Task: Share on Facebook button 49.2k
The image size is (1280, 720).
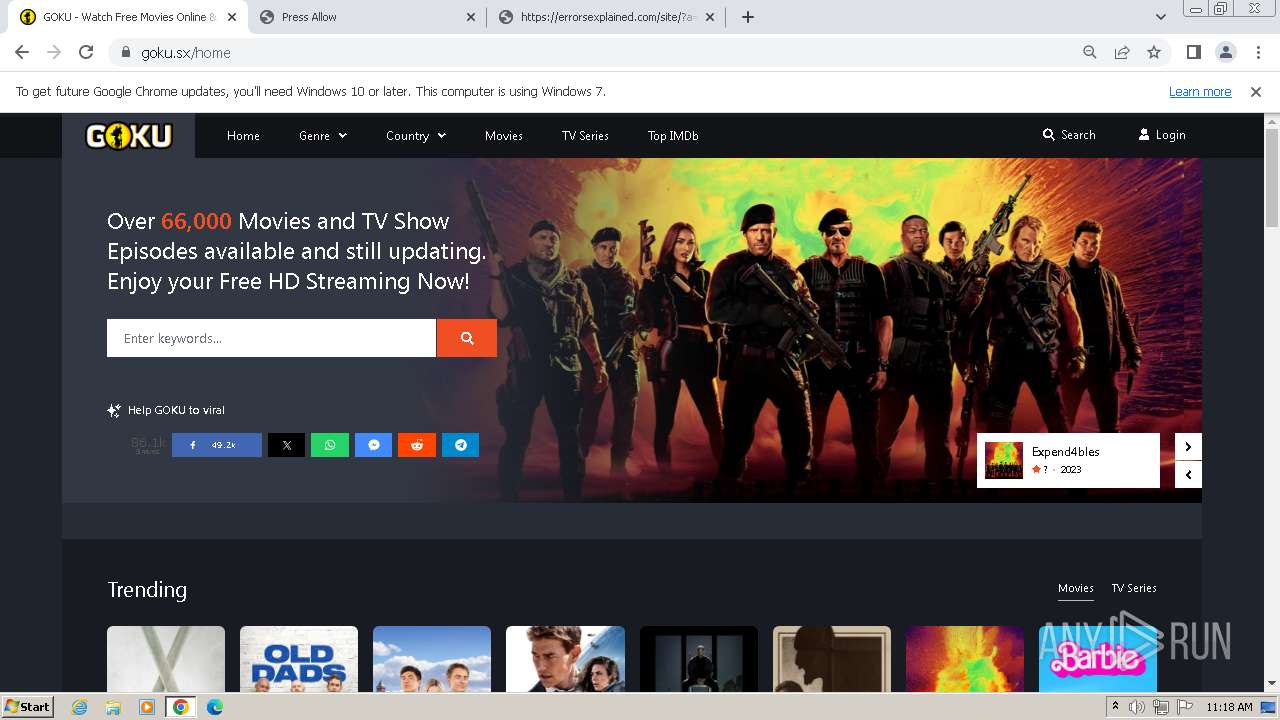Action: pyautogui.click(x=217, y=445)
